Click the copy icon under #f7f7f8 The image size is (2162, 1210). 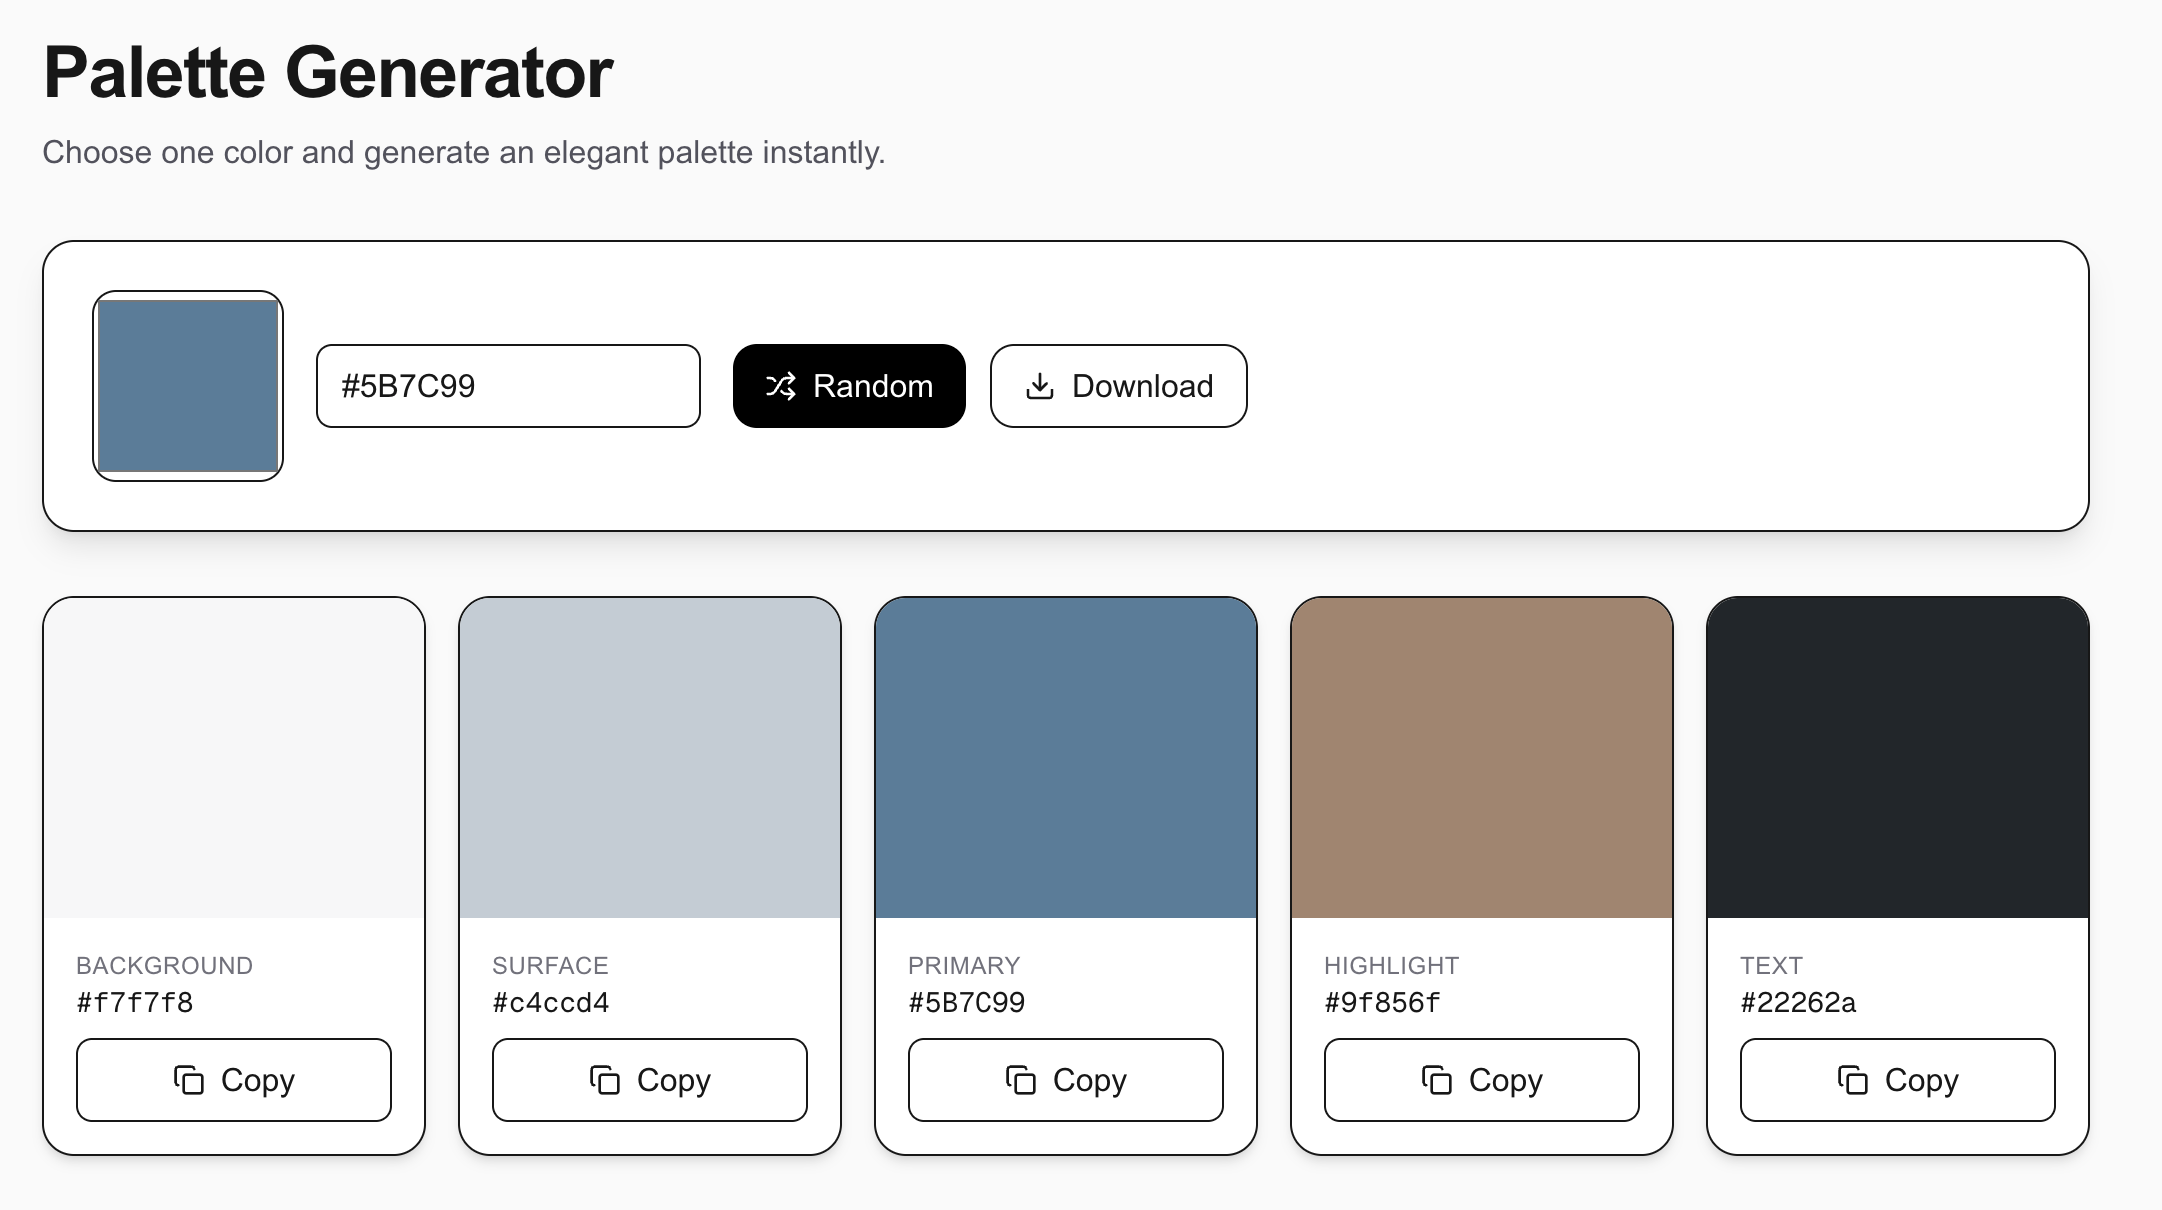click(x=189, y=1080)
